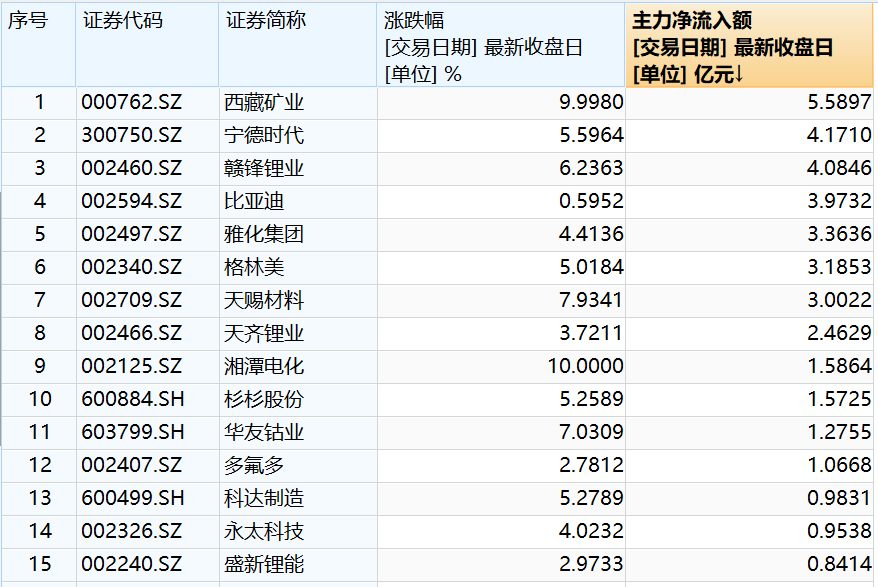Viewport: 878px width, 587px height.
Task: Select 涨跌幅 value 2.9733
Action: [591, 565]
